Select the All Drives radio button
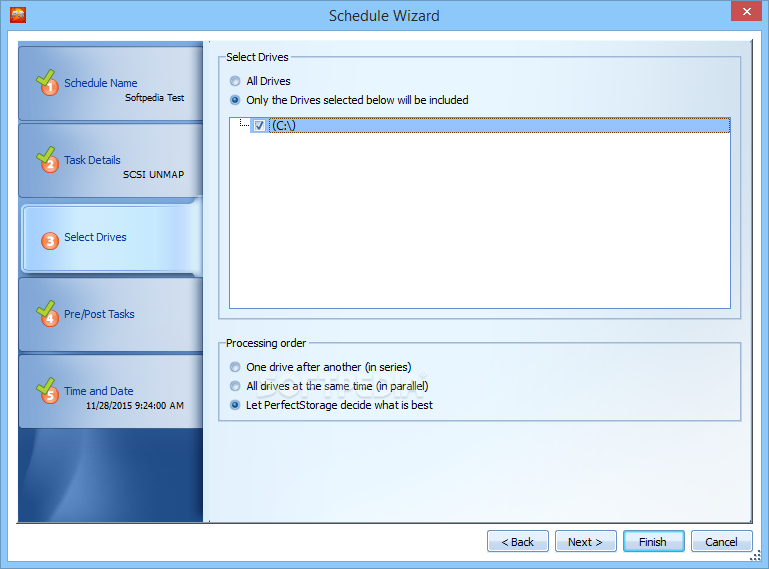Image resolution: width=769 pixels, height=569 pixels. 235,81
